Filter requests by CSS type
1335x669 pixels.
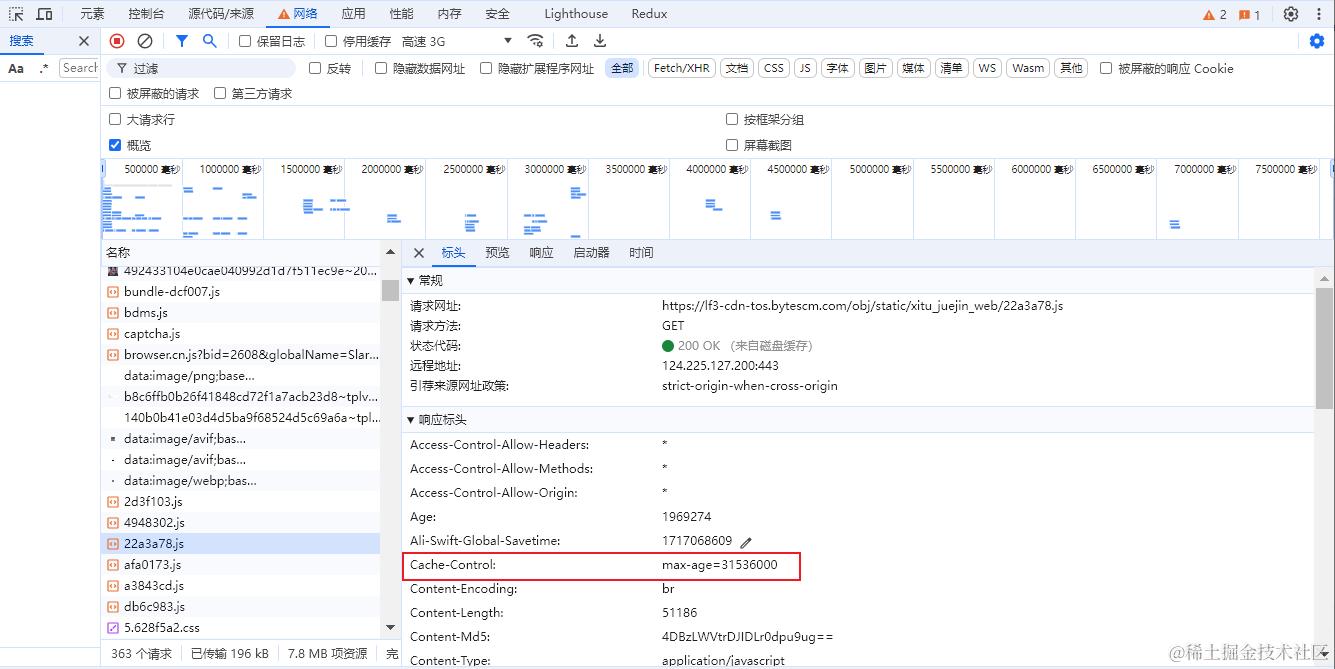[x=773, y=68]
